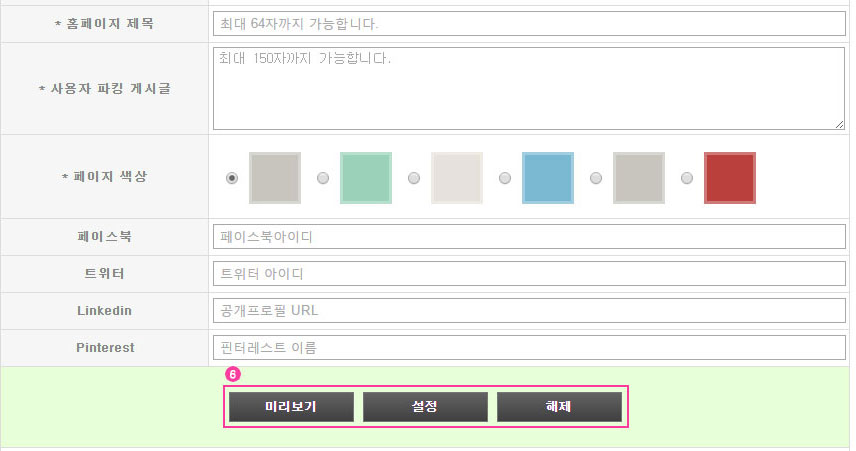Choose the second gray color radio button
The image size is (856, 451).
596,178
